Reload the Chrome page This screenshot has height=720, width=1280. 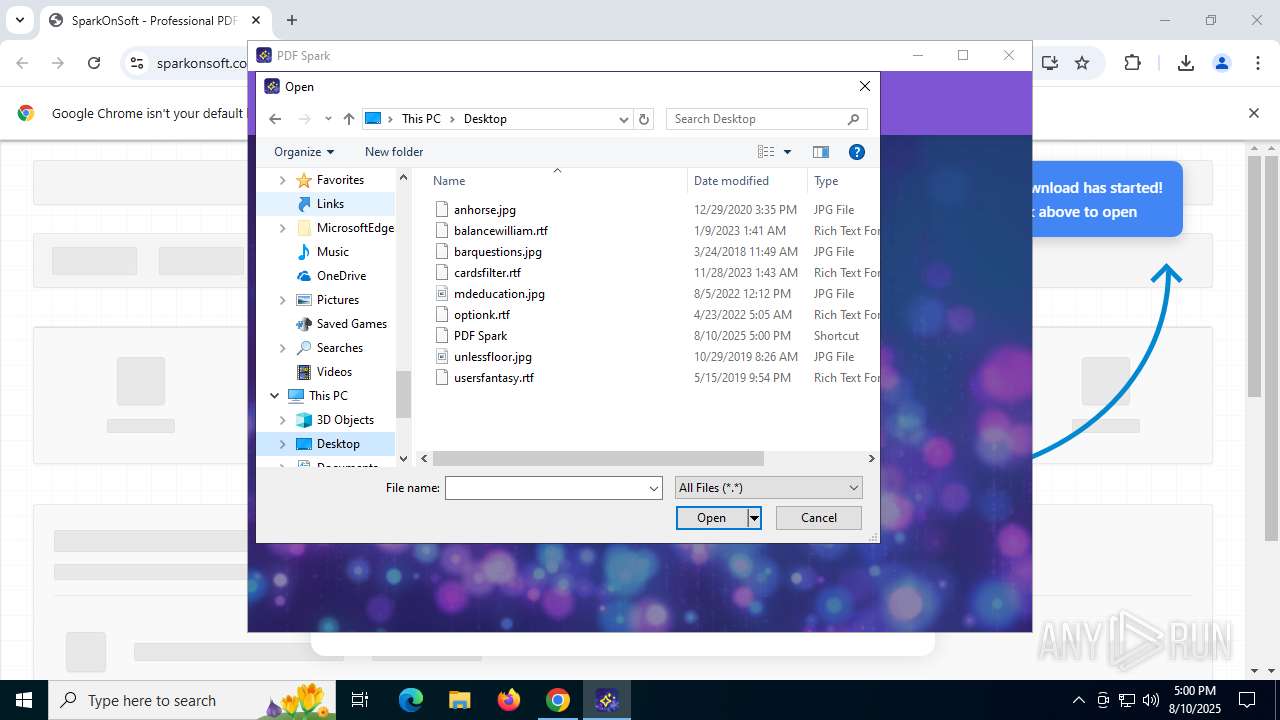(x=94, y=63)
